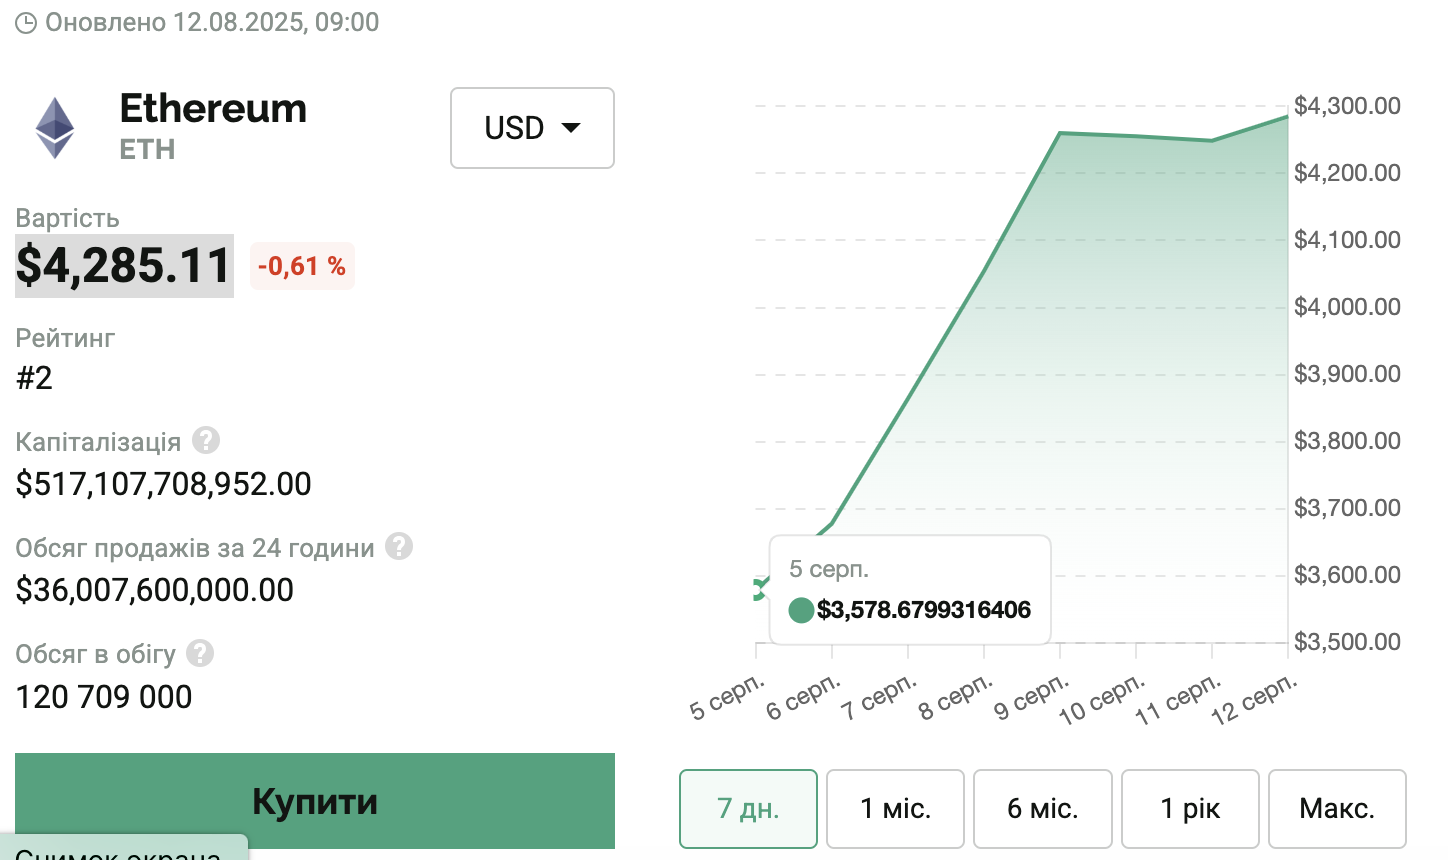
Task: Click the help icon next to Обсяг в обігу
Action: tap(199, 653)
